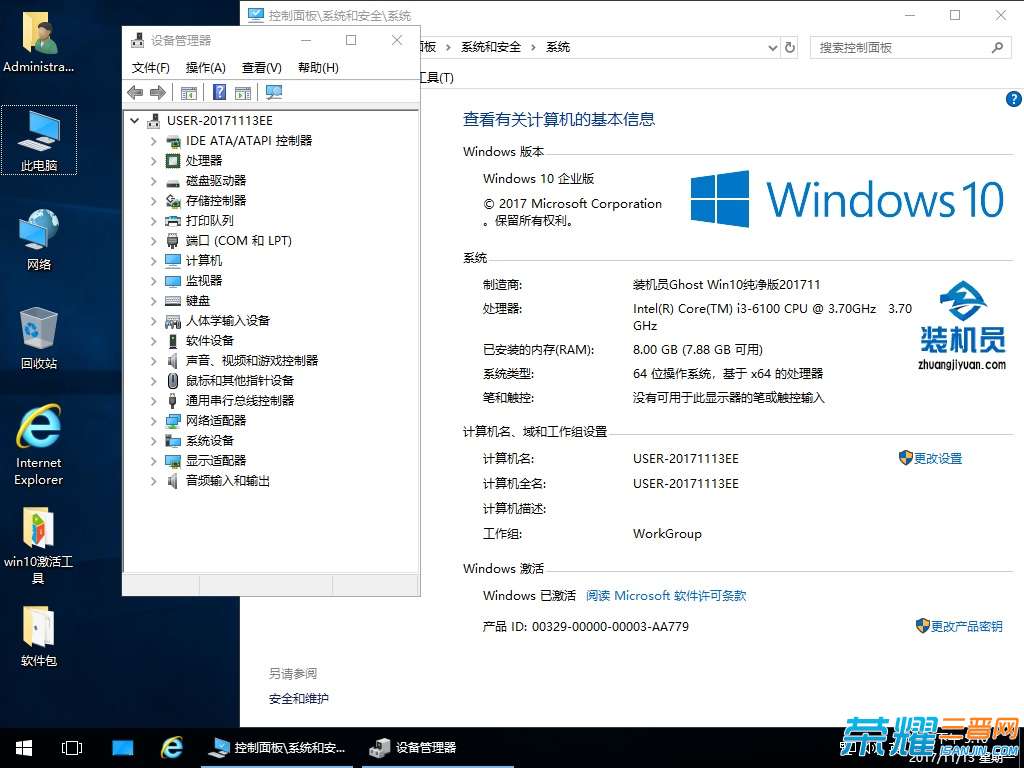Screen dimensions: 1024x768
Task: Click 系统和安全 breadcrumb in address bar
Action: [x=490, y=47]
